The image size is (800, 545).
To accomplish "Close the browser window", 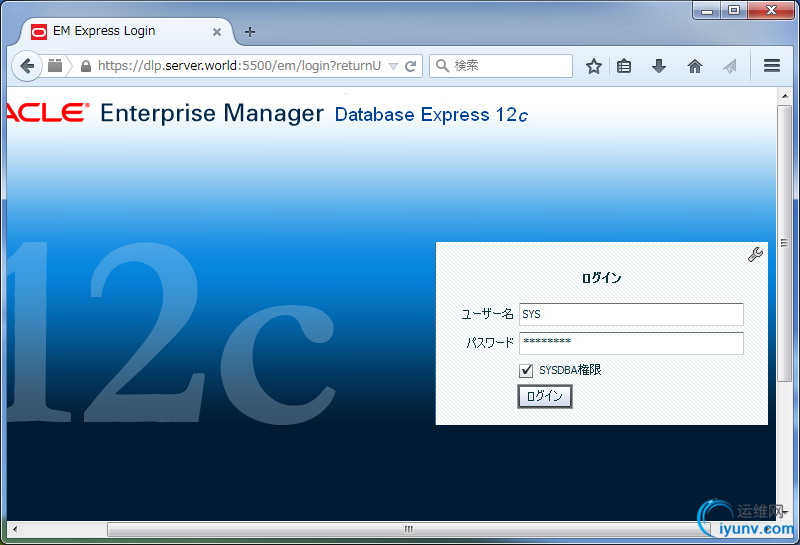I will (x=771, y=10).
